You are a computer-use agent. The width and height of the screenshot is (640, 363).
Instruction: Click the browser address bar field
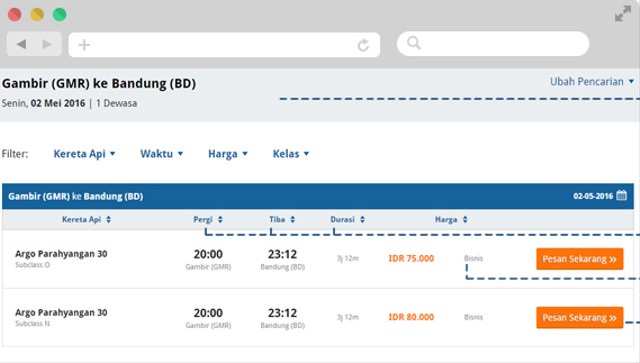tap(224, 45)
